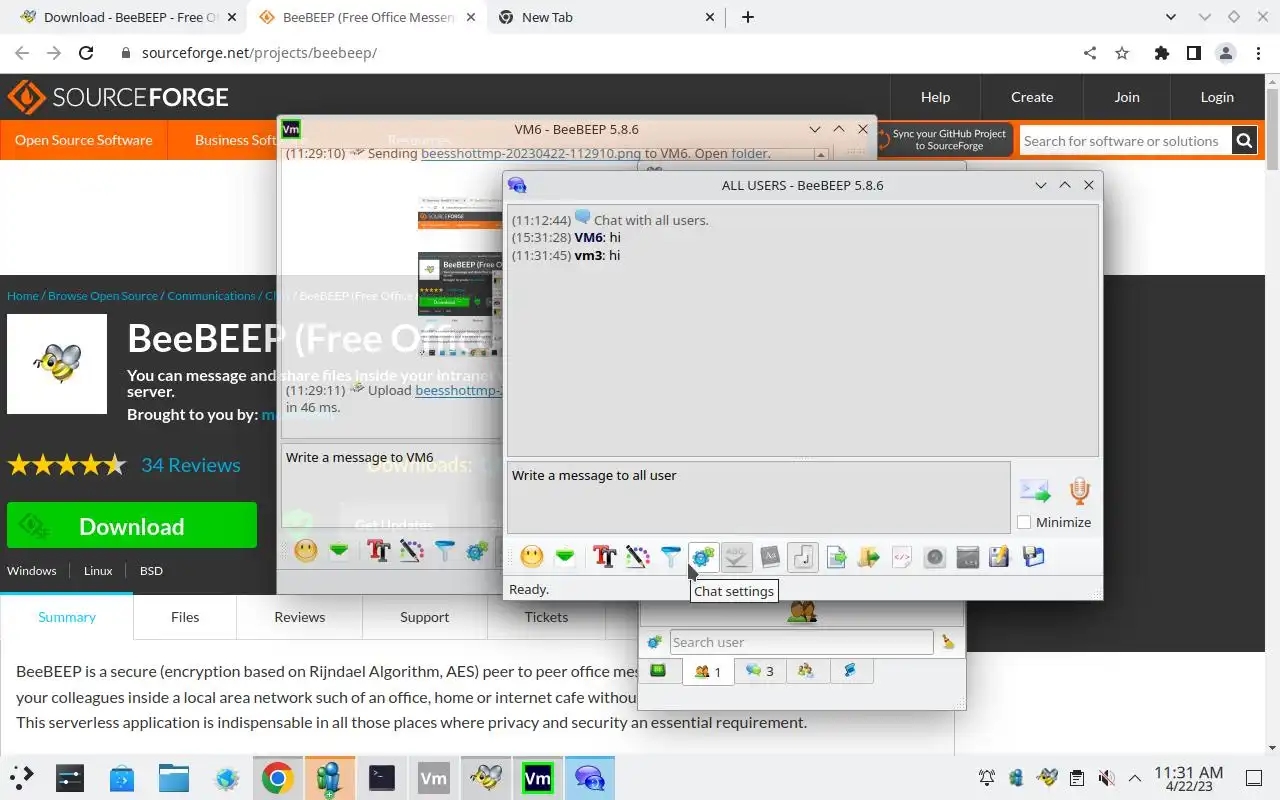Reload the page in Chrome
Viewport: 1280px width, 800px height.
(x=86, y=53)
